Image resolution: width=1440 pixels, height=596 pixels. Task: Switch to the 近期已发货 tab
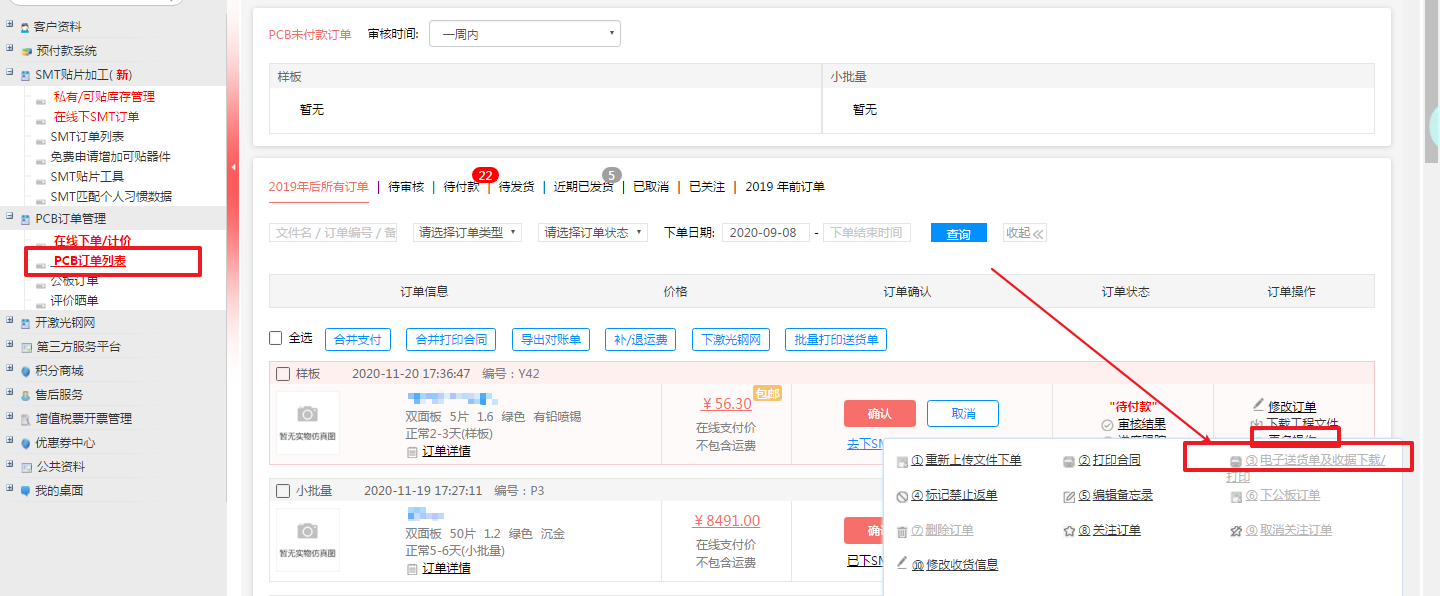click(583, 187)
